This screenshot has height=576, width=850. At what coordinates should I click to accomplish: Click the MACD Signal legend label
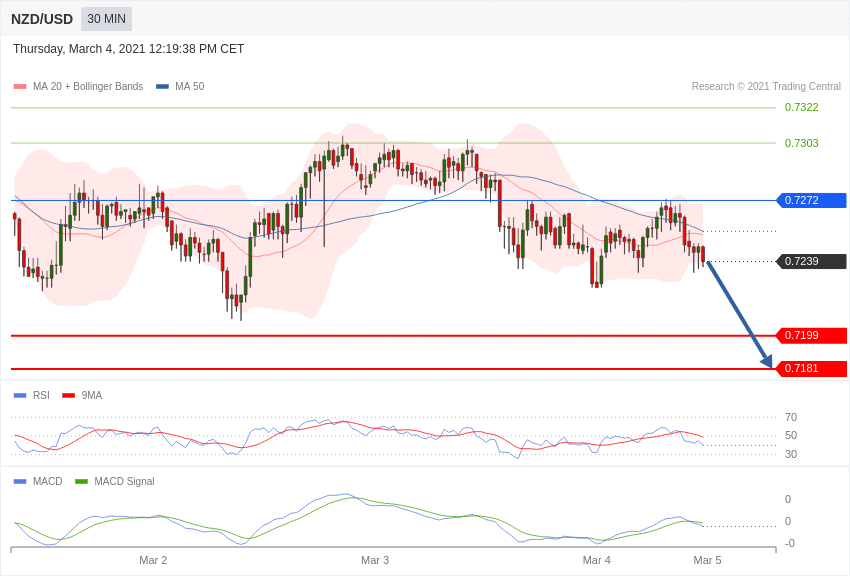(x=124, y=481)
